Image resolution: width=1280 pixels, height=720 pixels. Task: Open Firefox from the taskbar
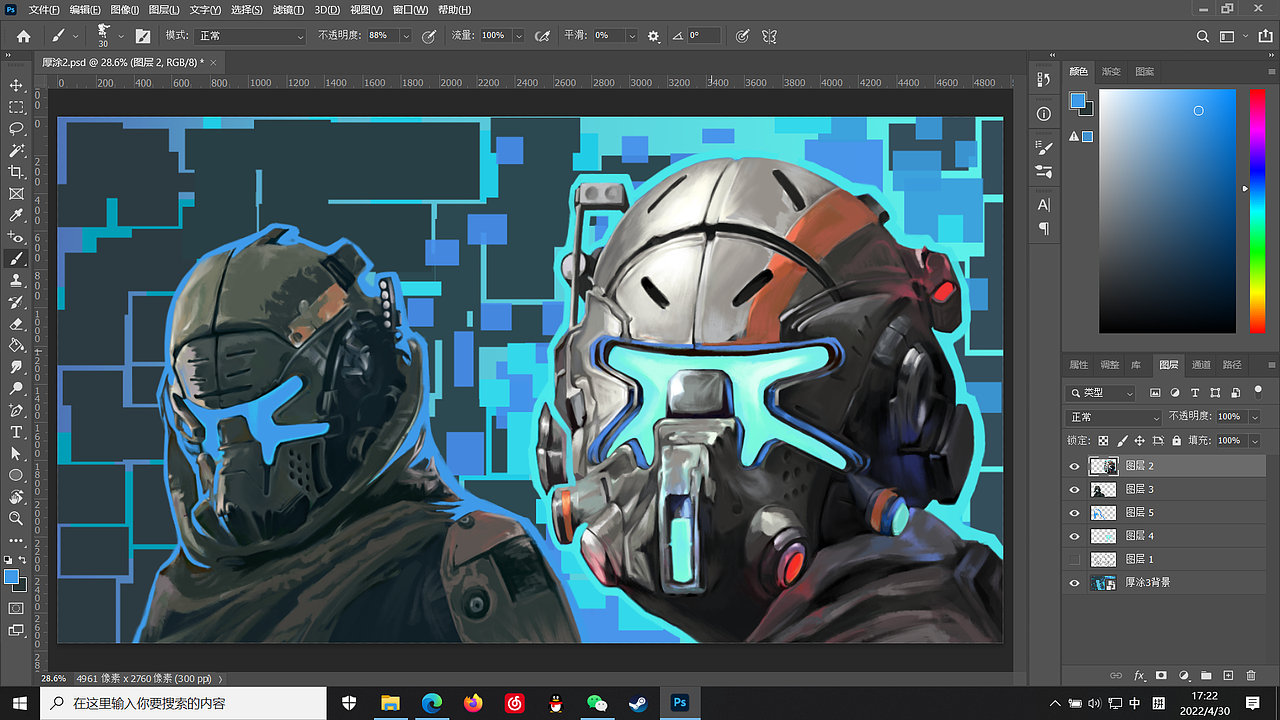pyautogui.click(x=473, y=703)
